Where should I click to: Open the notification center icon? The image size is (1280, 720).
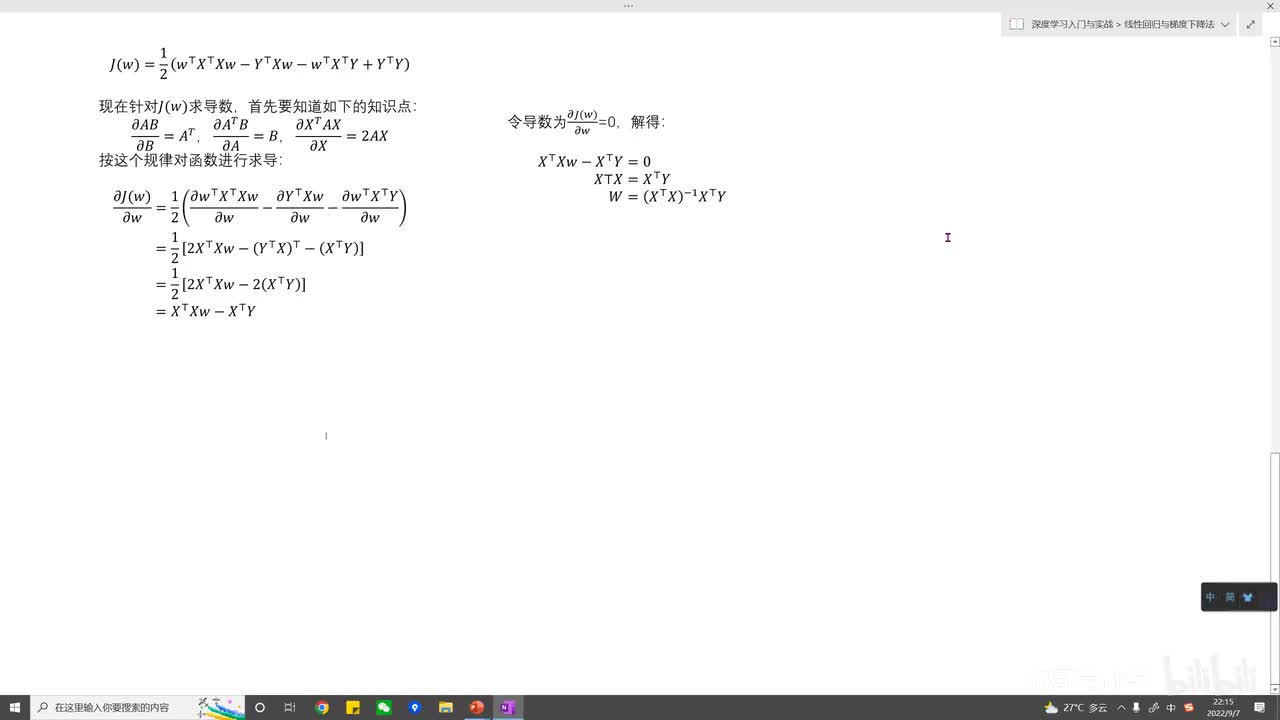(x=1258, y=707)
